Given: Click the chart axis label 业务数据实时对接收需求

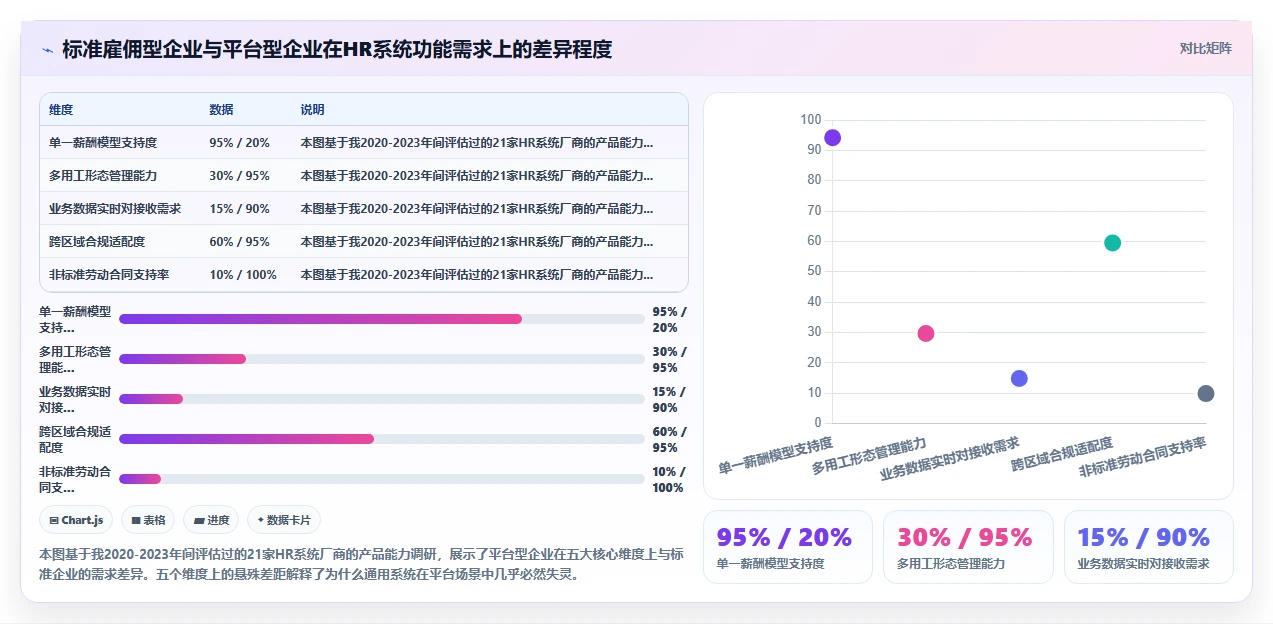Looking at the screenshot, I should 950,460.
